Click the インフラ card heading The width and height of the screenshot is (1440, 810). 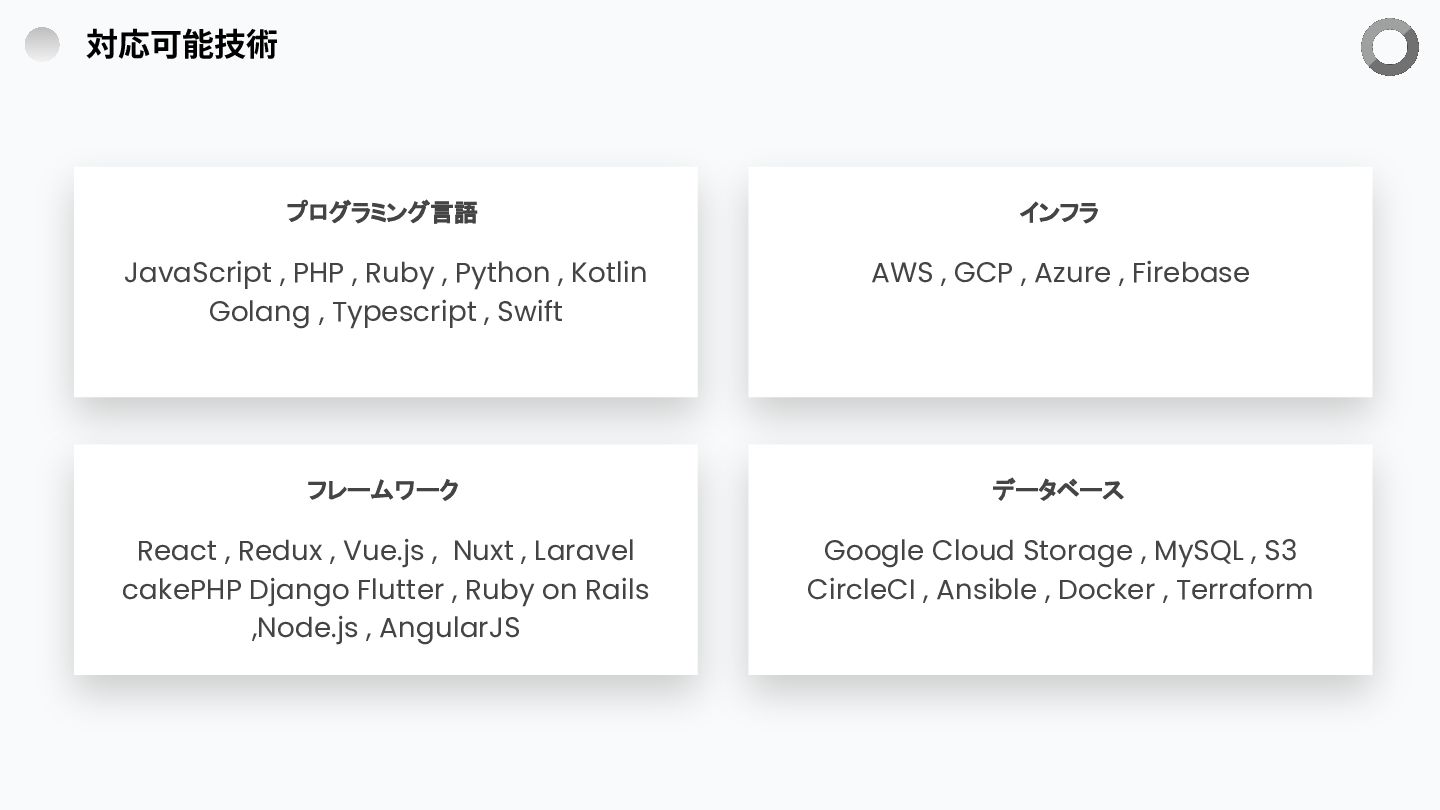(1059, 212)
